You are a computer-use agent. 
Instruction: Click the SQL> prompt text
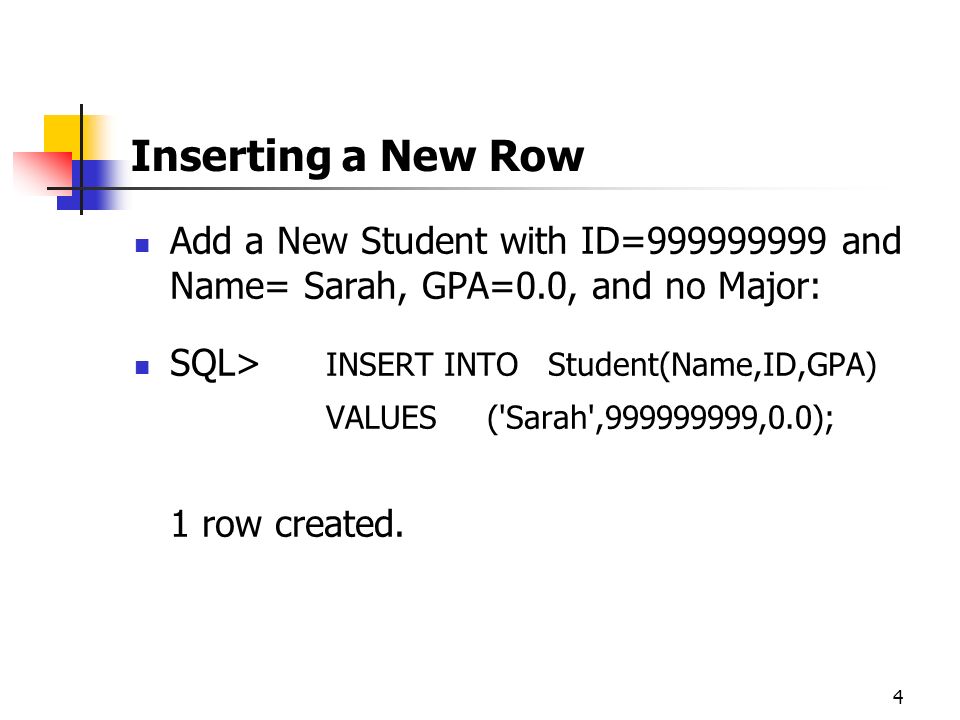(214, 364)
